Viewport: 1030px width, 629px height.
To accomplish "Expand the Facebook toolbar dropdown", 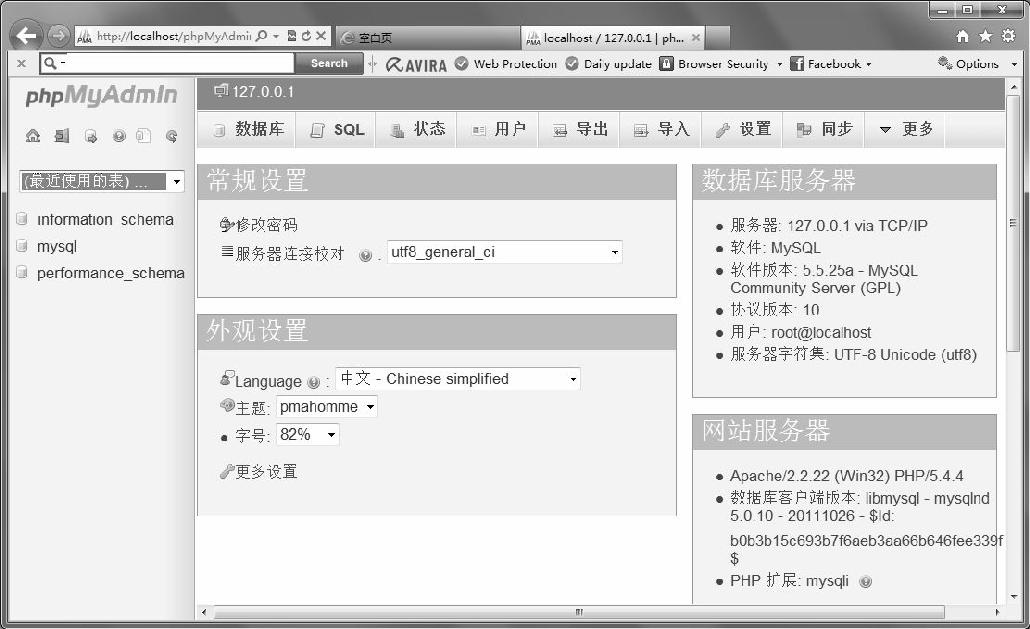I will 868,64.
